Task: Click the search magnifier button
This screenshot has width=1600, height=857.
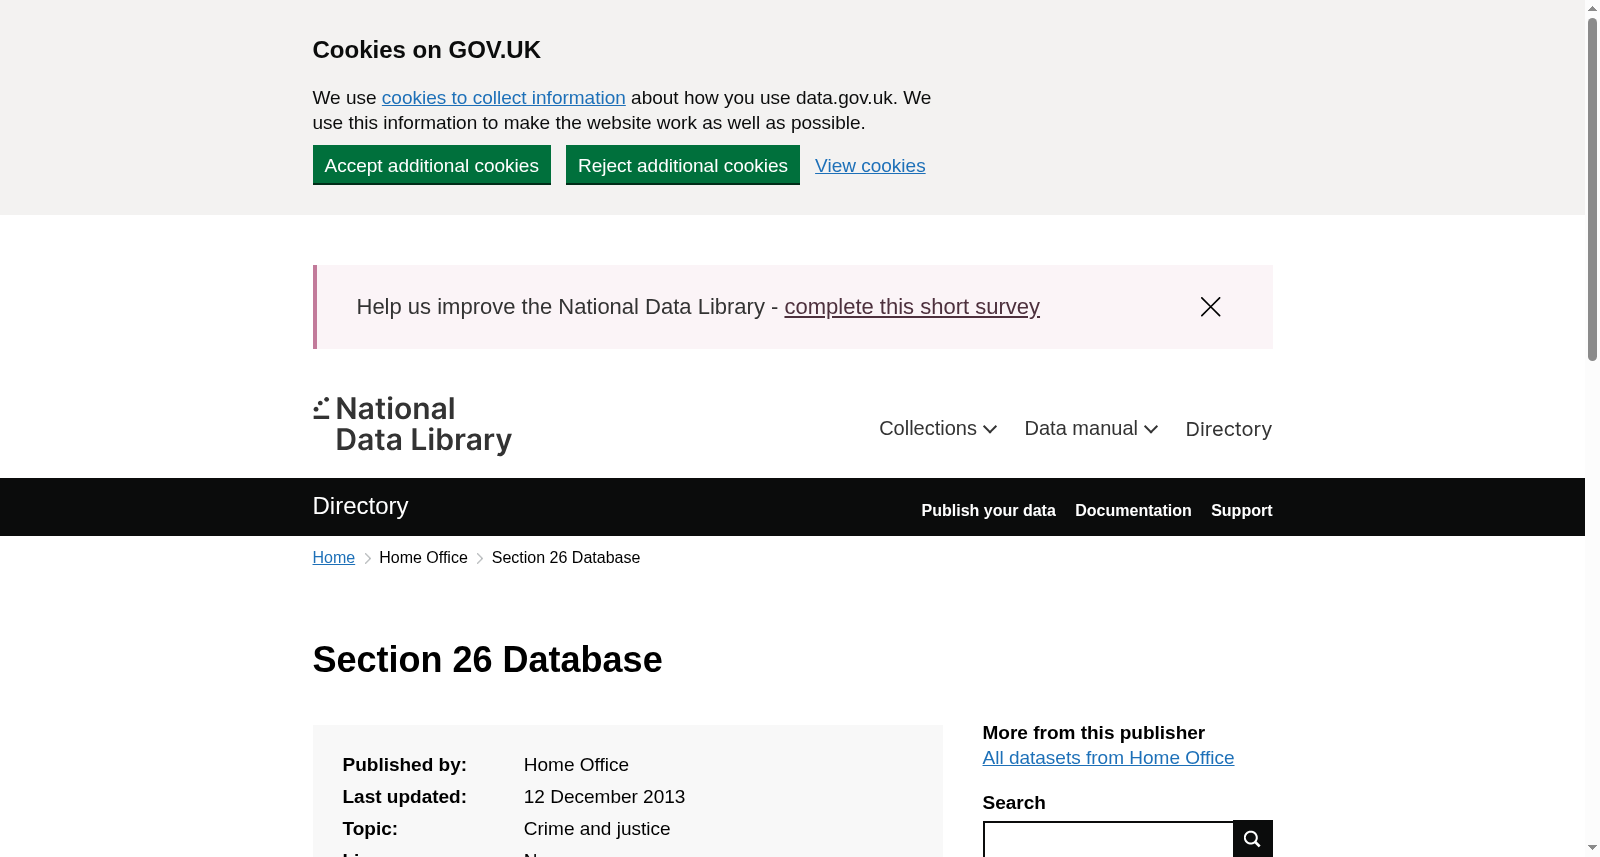Action: point(1252,839)
